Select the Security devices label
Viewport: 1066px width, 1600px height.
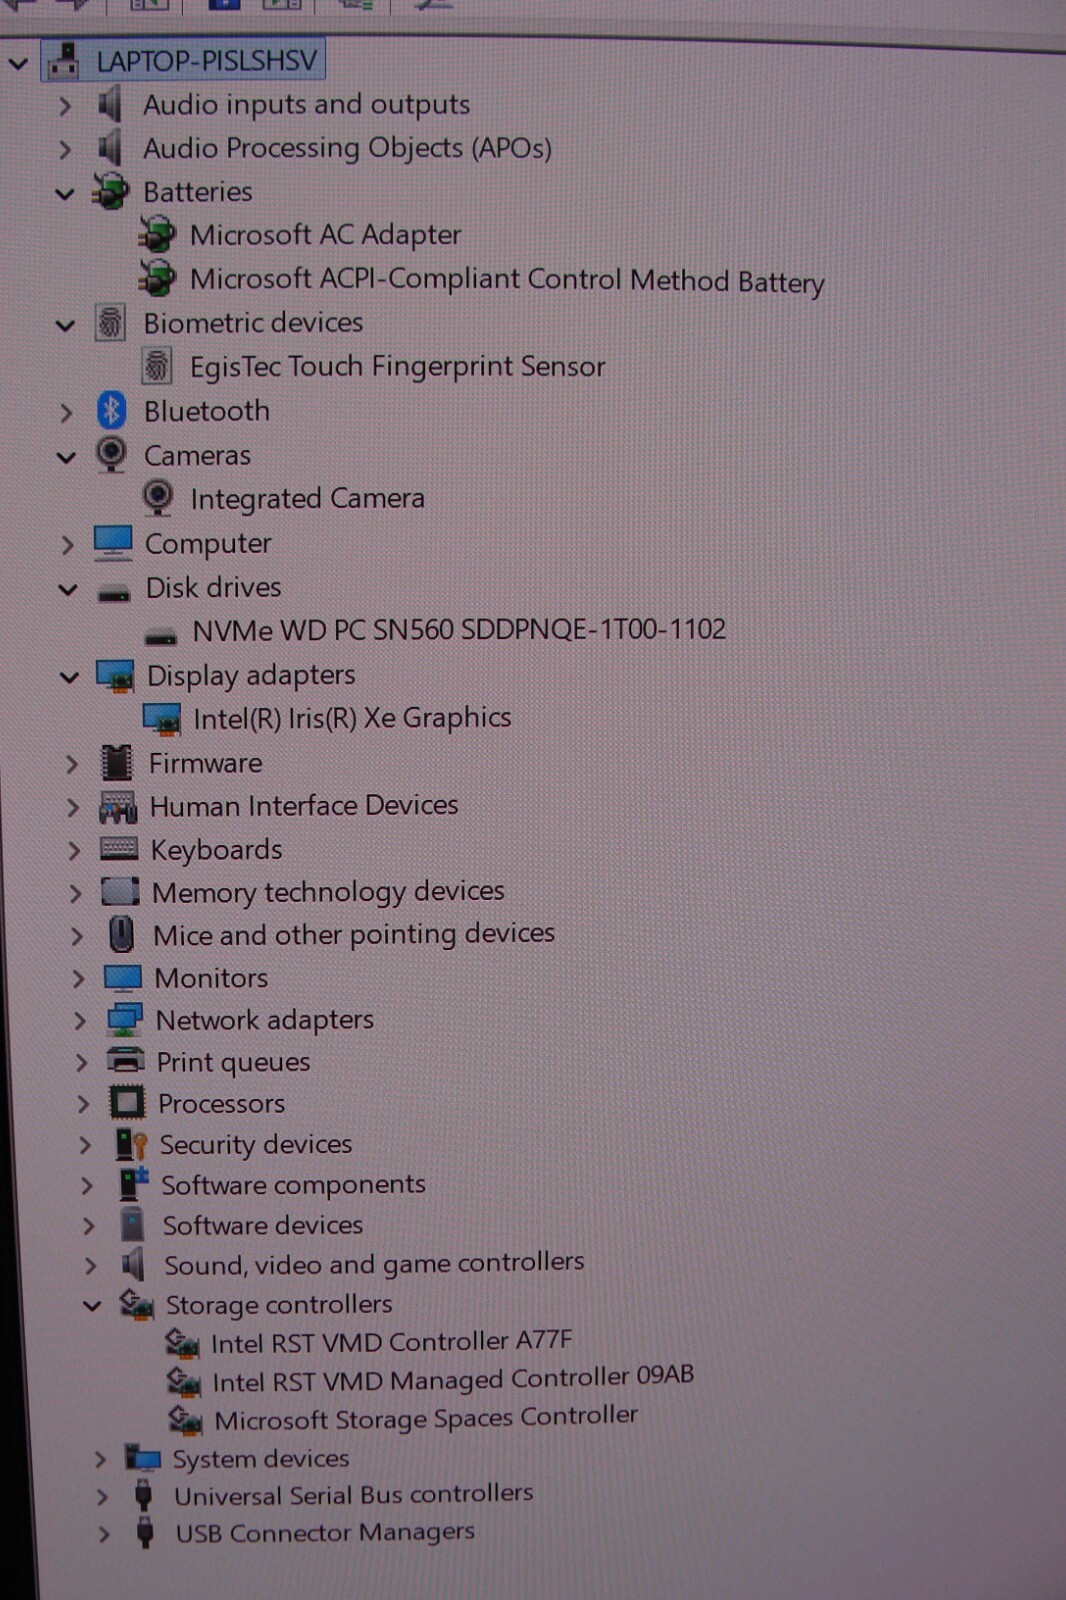[x=256, y=1144]
